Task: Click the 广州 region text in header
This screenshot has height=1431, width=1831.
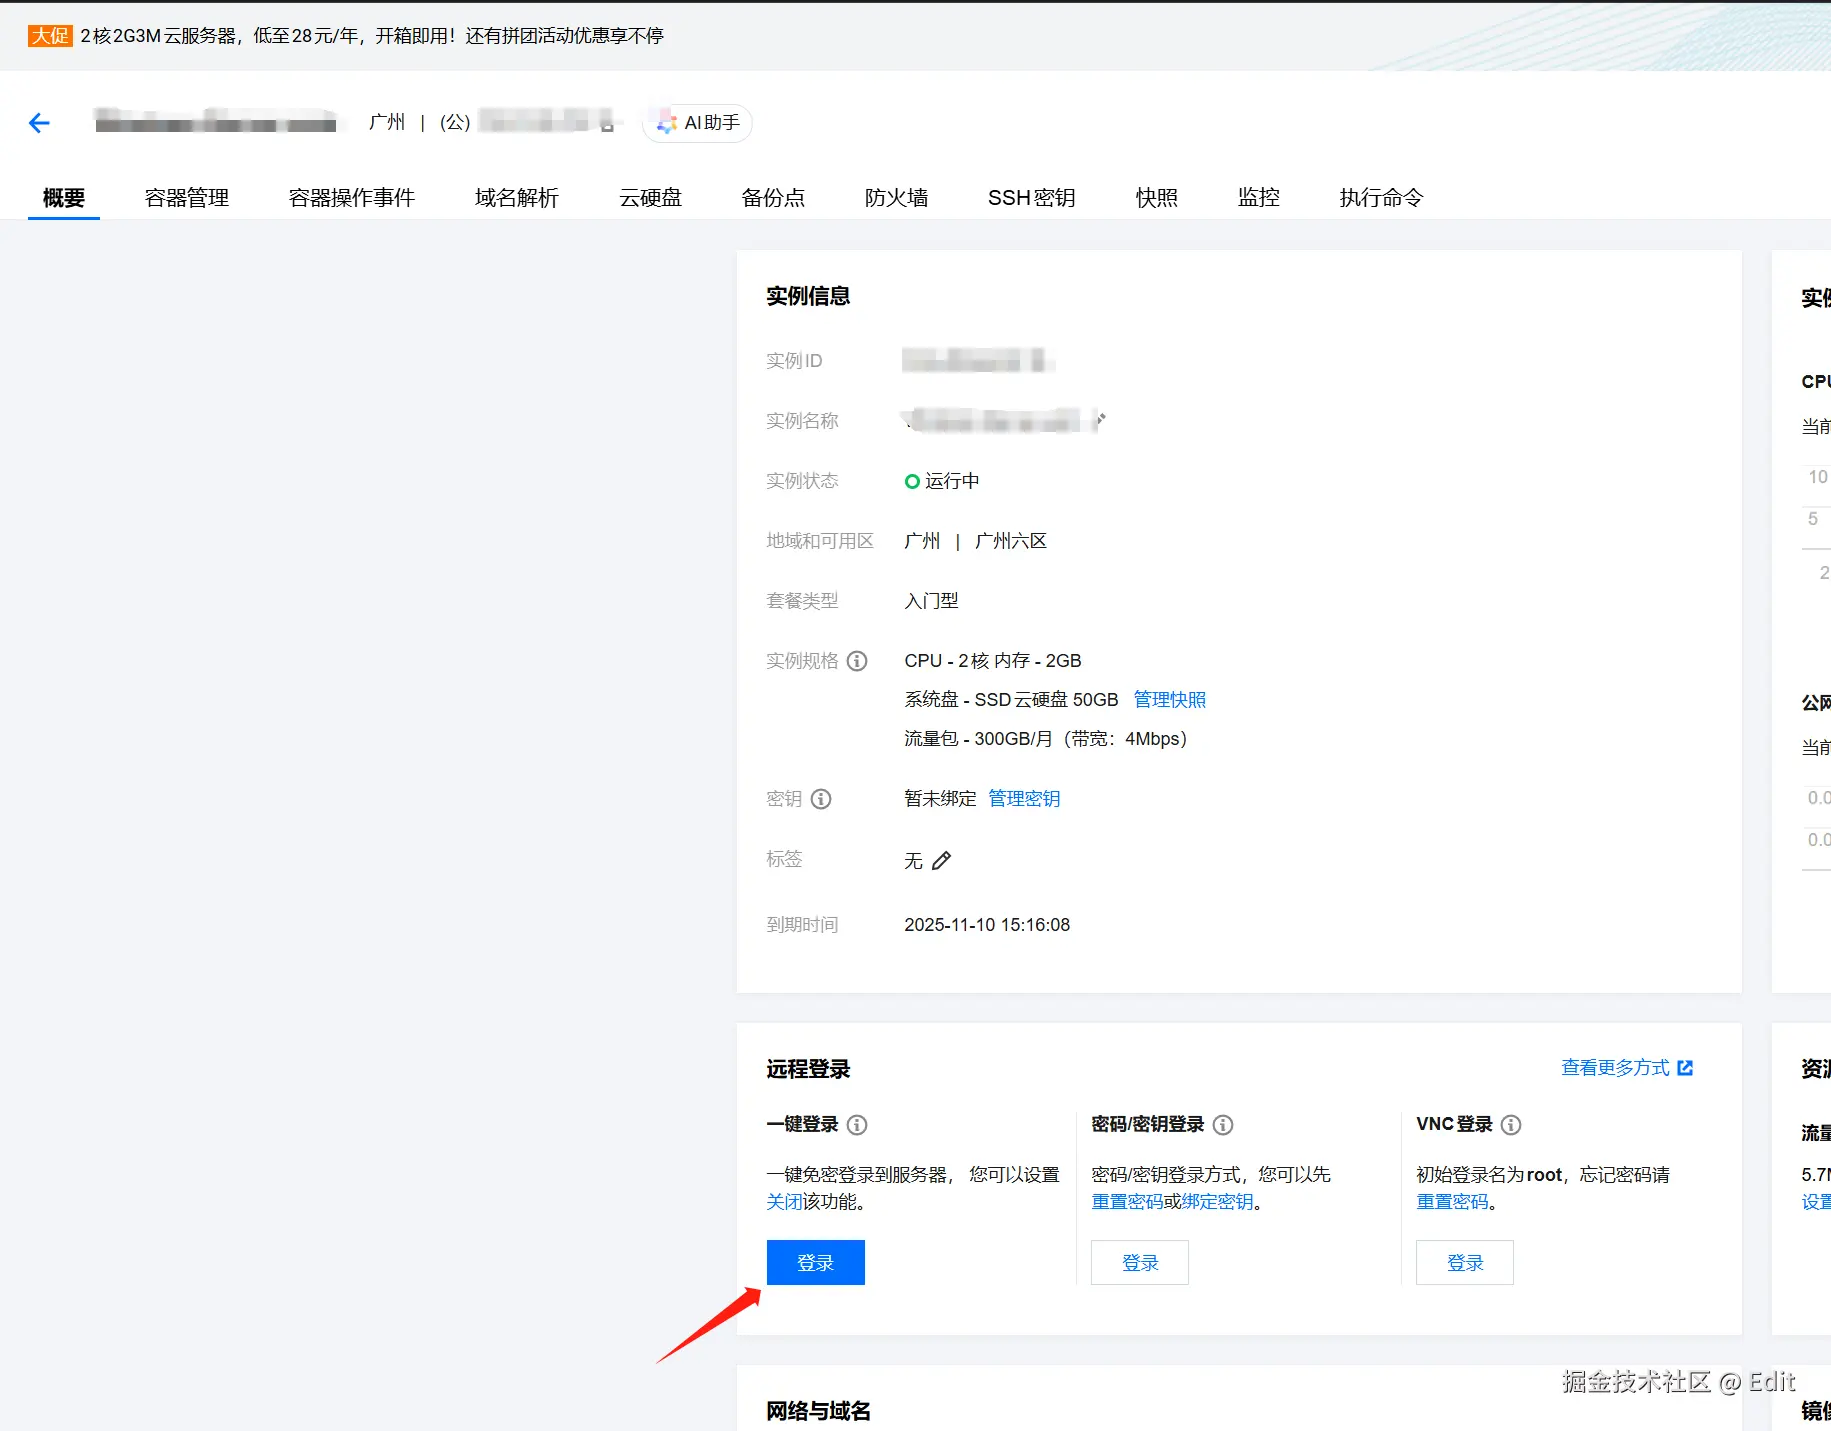Action: 387,123
